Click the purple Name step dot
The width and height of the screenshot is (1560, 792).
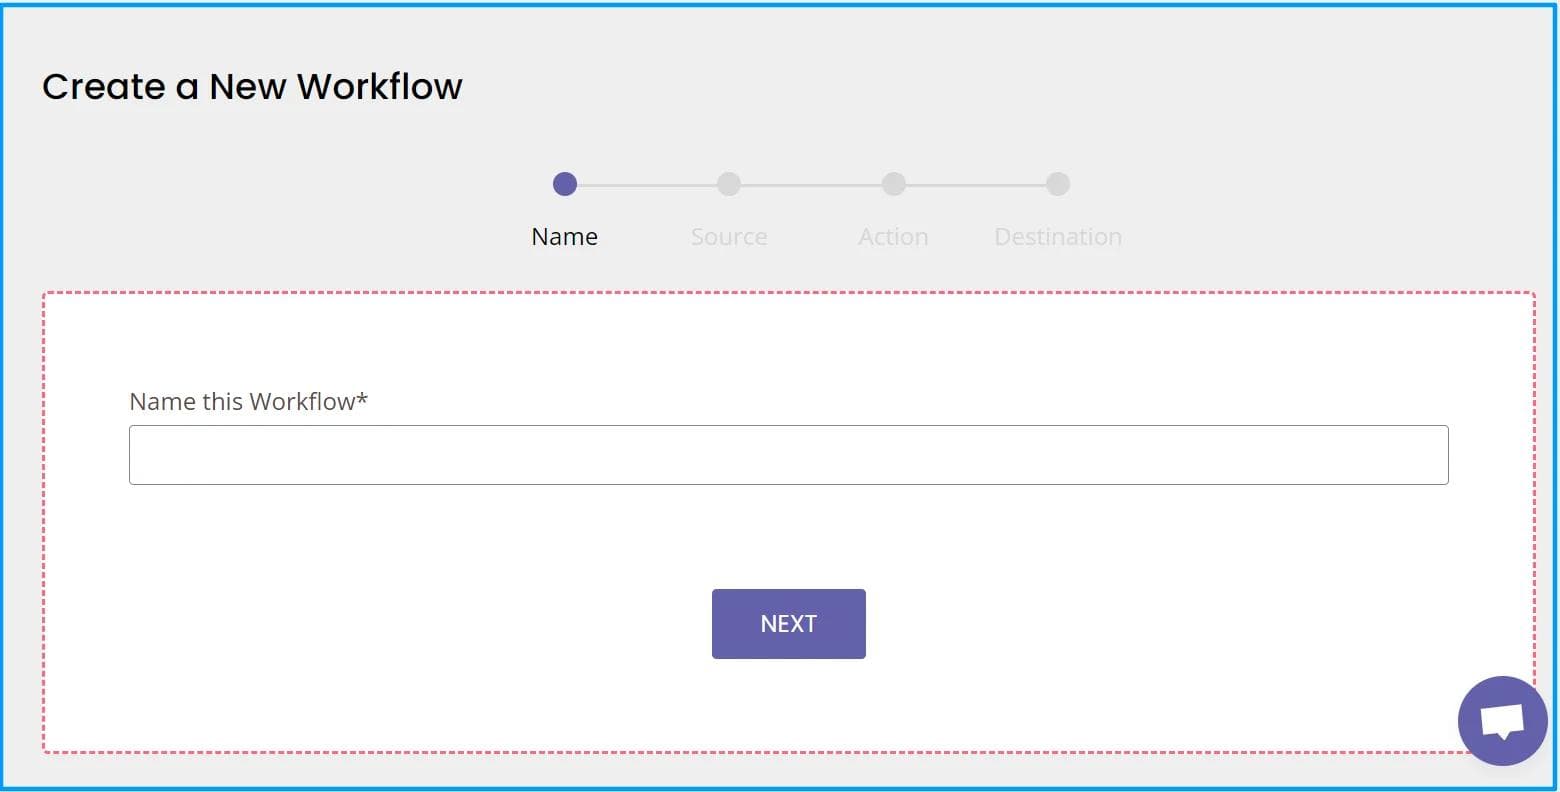[x=565, y=184]
